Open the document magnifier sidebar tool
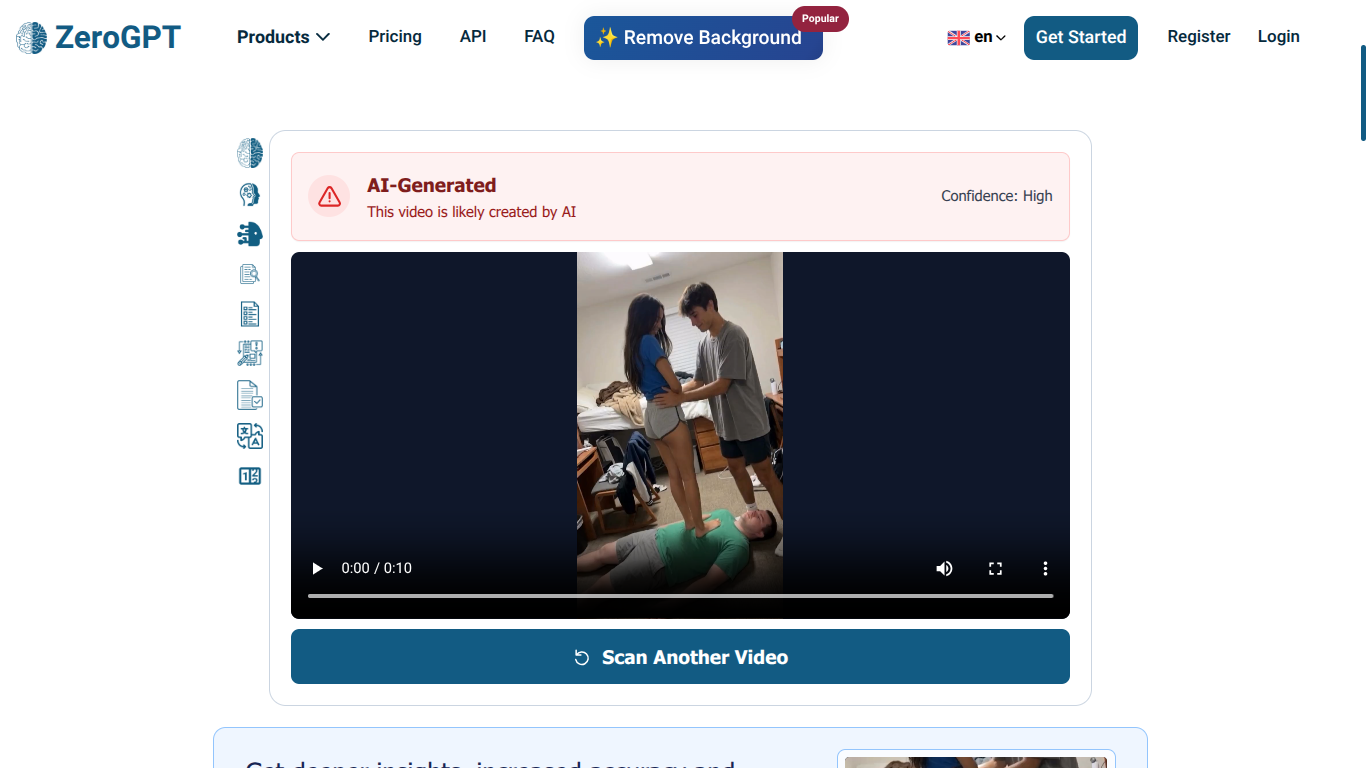The height and width of the screenshot is (768, 1366). tap(250, 274)
